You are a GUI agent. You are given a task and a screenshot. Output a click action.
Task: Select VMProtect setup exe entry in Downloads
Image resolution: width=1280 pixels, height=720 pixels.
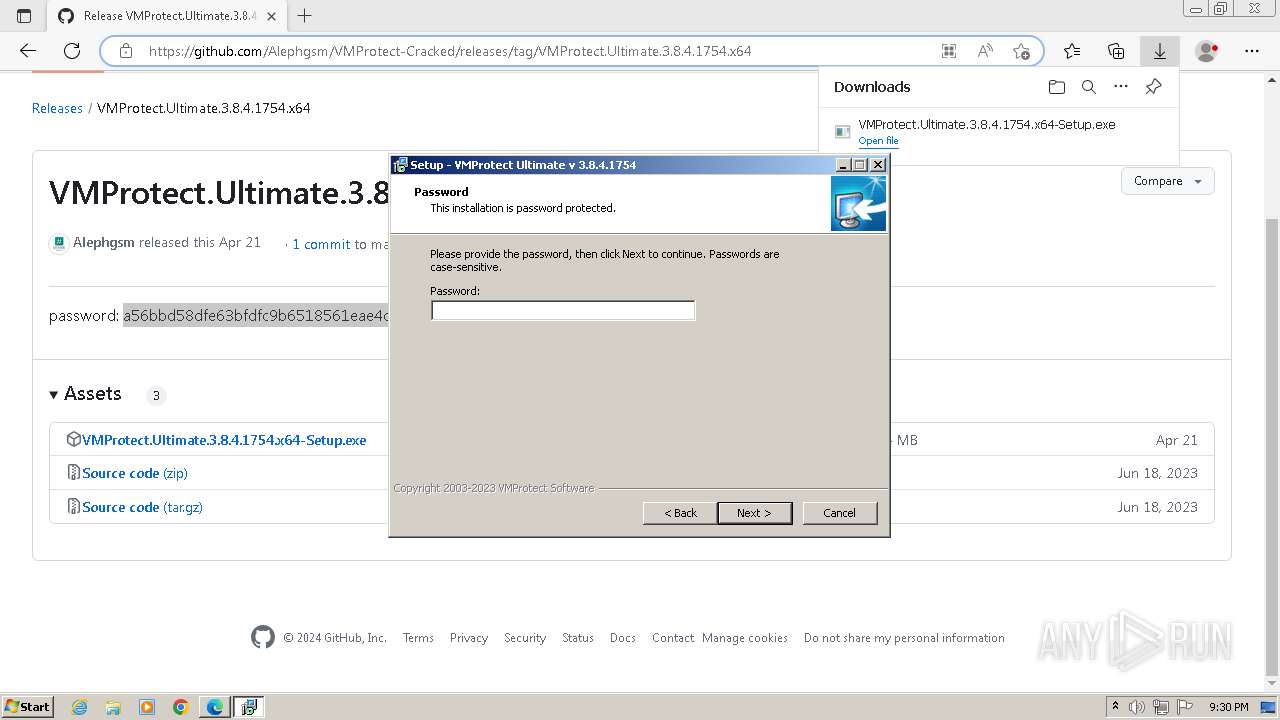986,124
